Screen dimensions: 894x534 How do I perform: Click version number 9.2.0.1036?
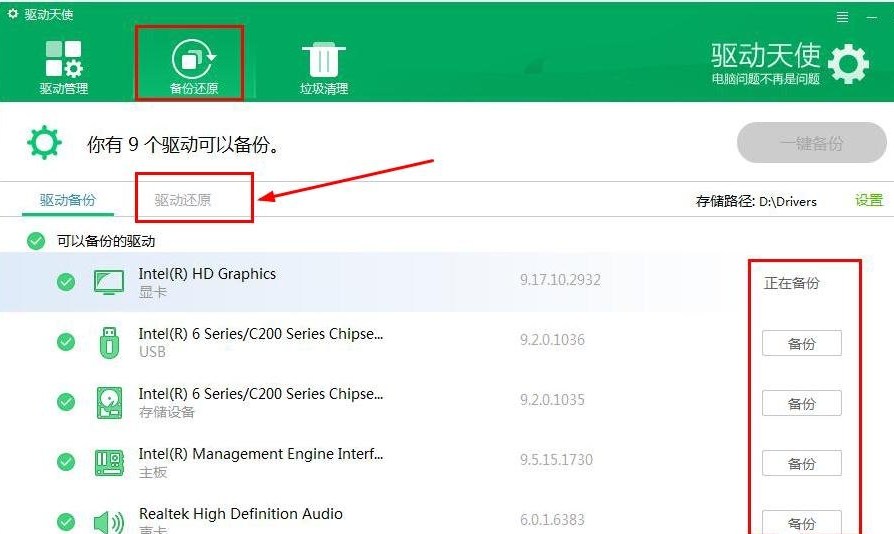tap(552, 340)
